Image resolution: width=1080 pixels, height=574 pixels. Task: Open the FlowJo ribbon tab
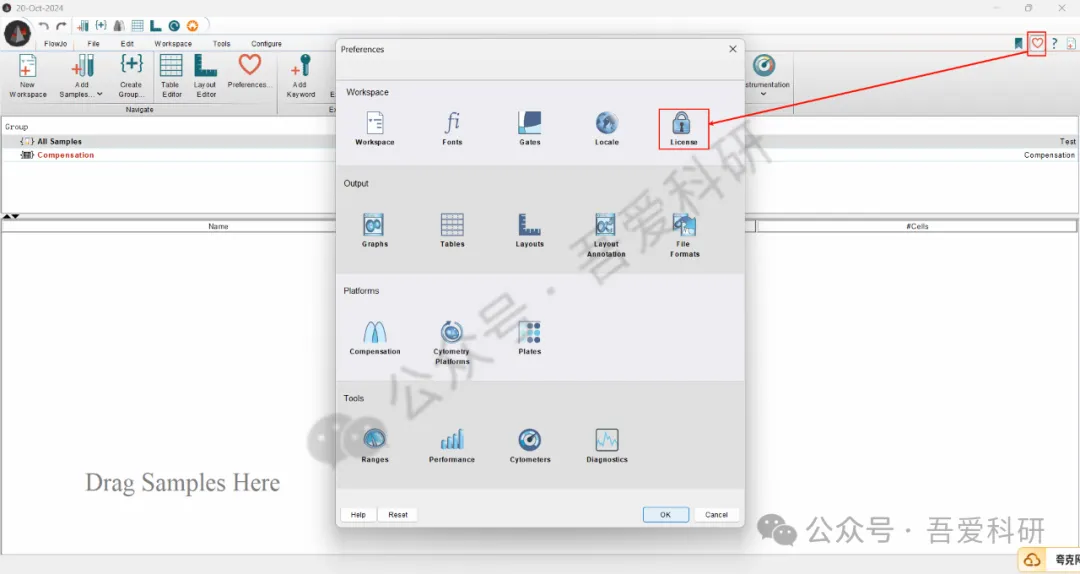[56, 43]
